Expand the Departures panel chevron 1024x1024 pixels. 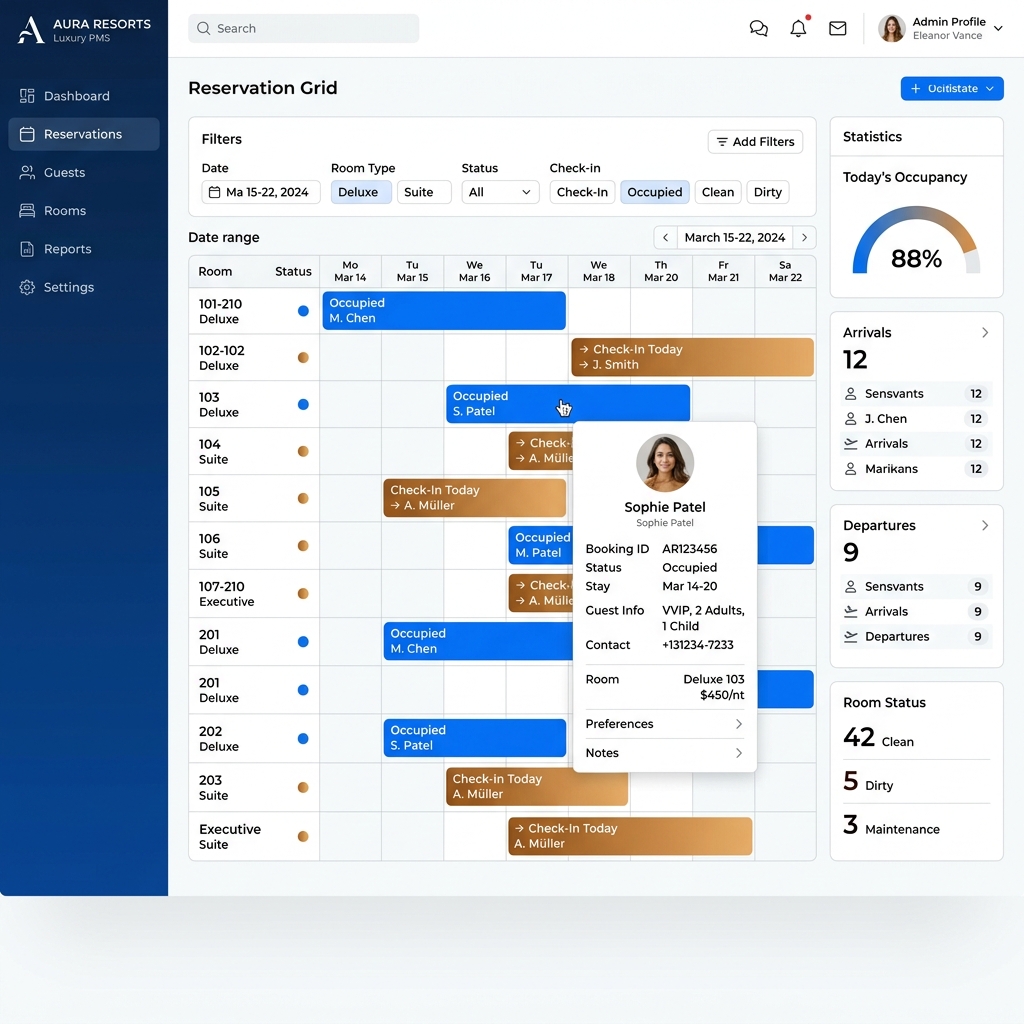(985, 525)
